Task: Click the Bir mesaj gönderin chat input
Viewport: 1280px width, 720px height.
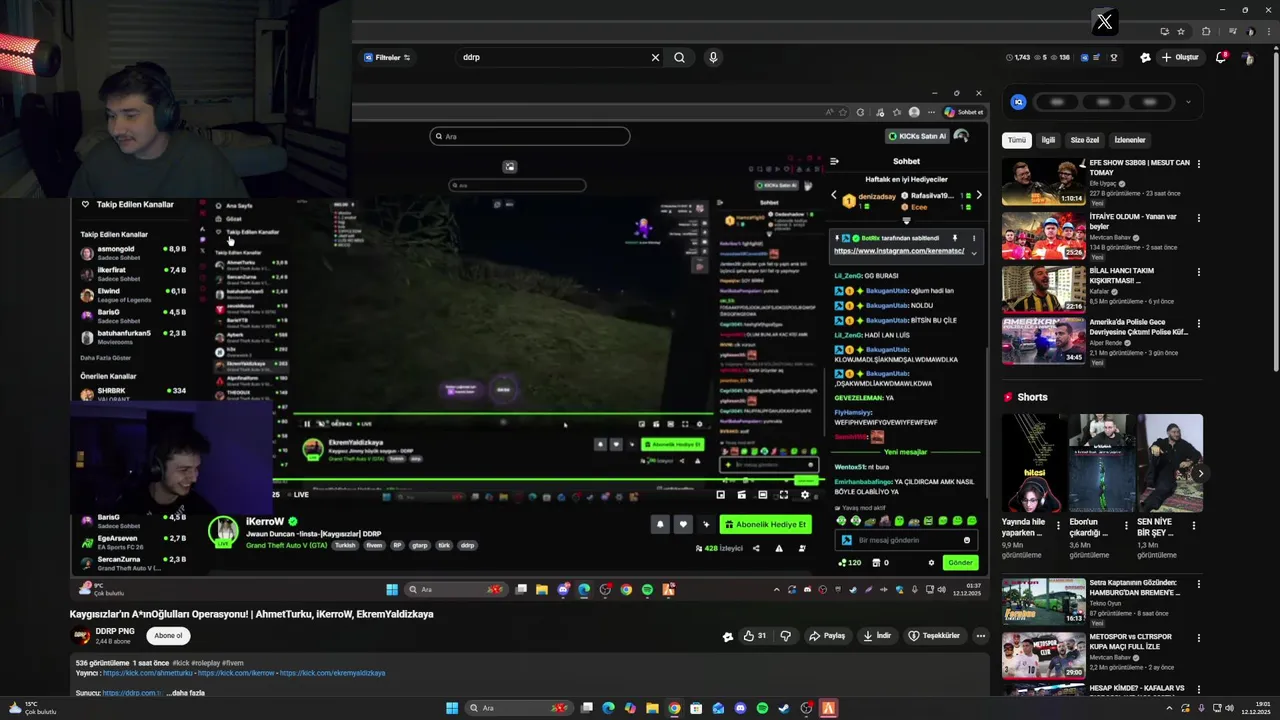Action: (906, 540)
